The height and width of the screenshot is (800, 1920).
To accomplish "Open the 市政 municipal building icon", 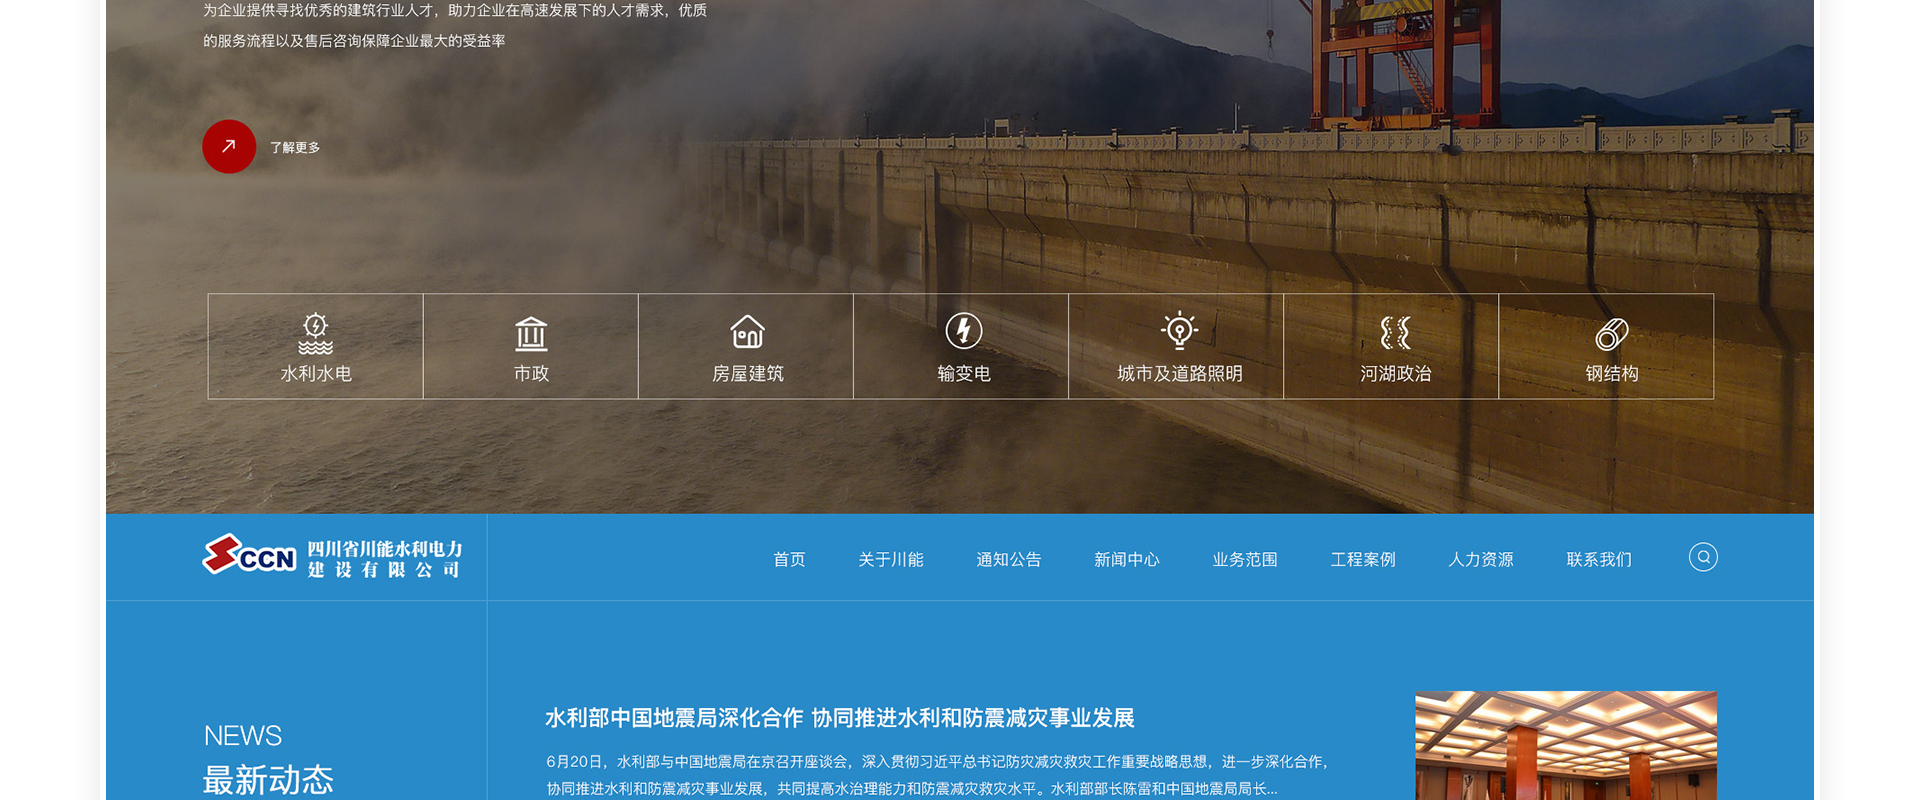I will (x=531, y=334).
